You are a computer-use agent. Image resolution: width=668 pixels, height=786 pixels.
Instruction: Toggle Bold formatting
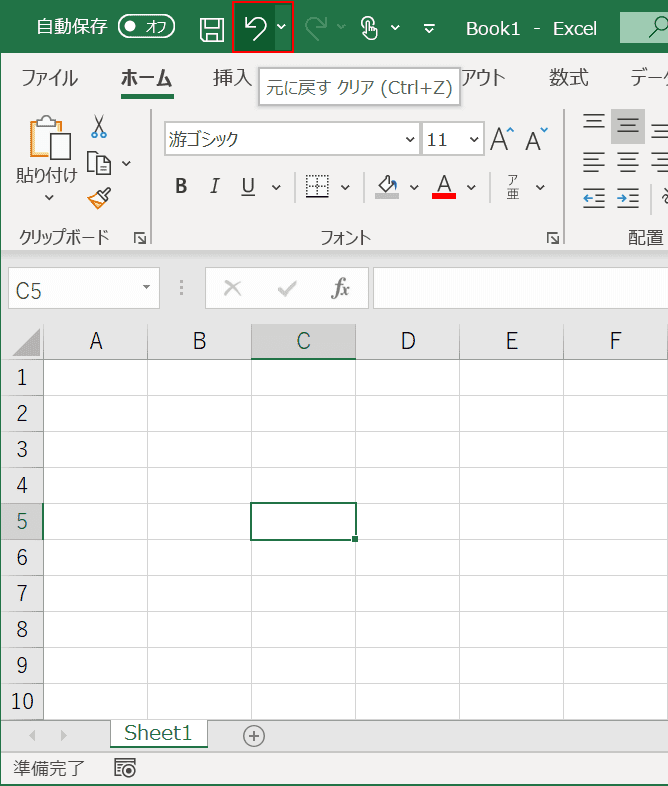point(181,186)
